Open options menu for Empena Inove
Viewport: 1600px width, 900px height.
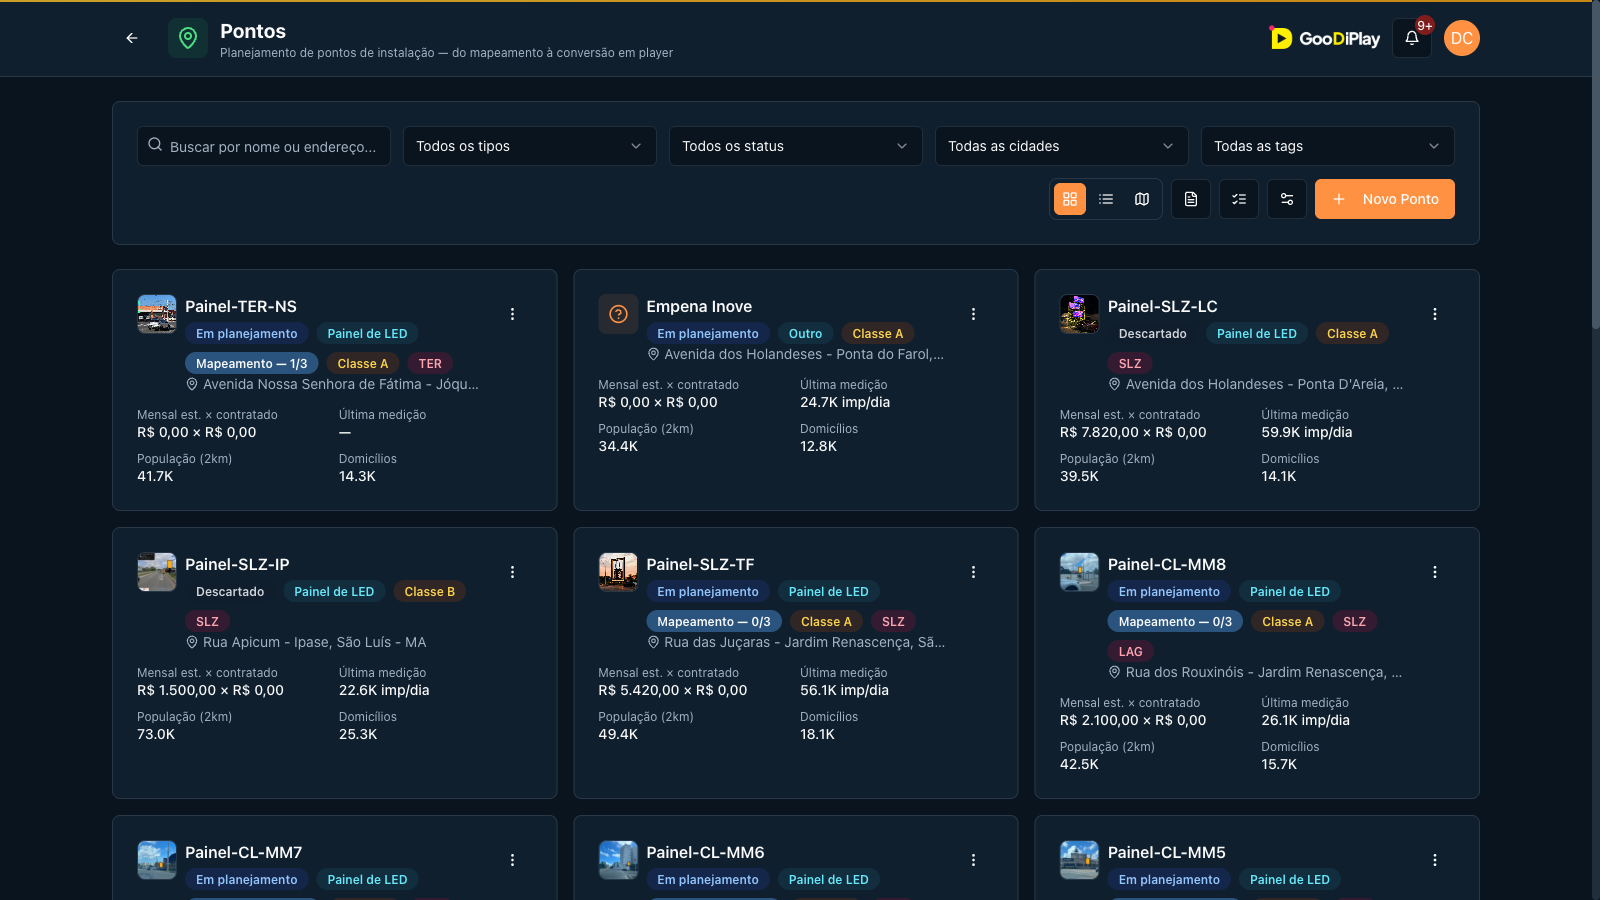click(x=974, y=314)
